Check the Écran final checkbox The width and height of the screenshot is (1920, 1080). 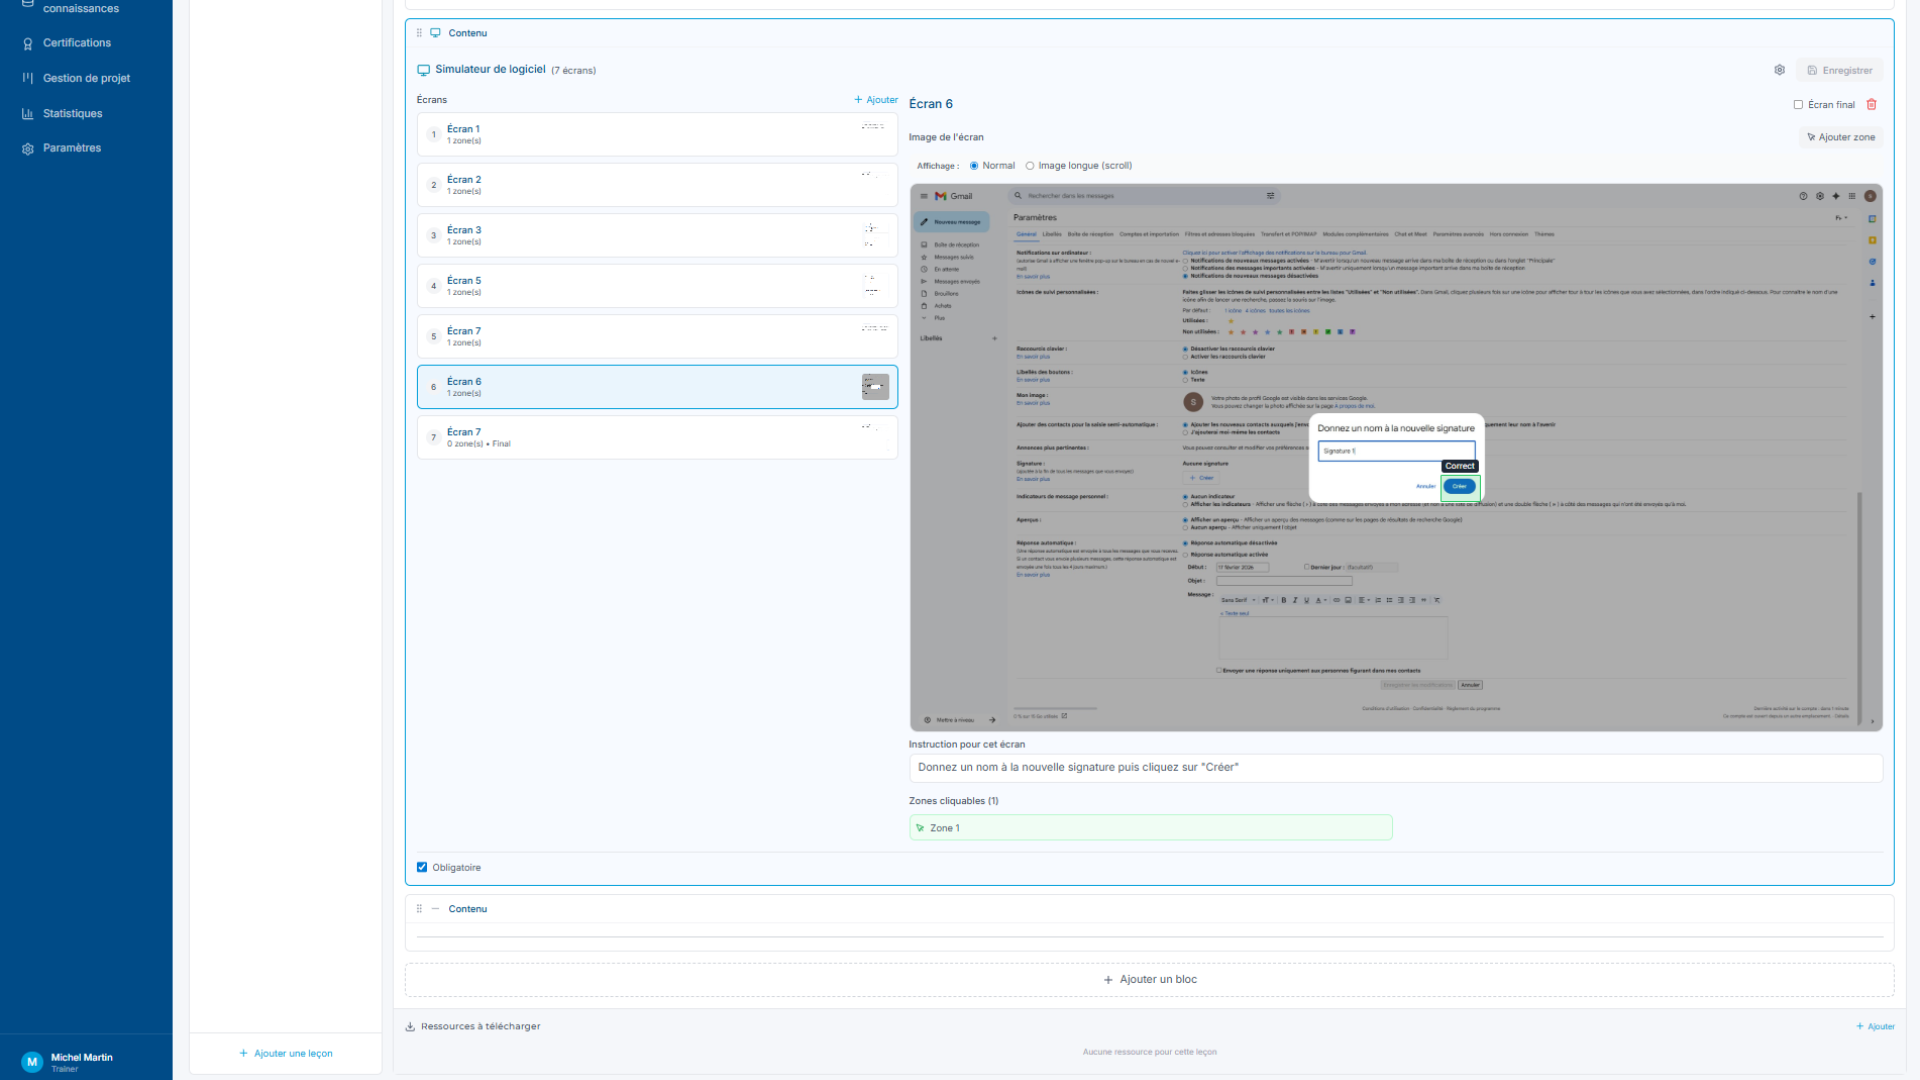[1797, 104]
